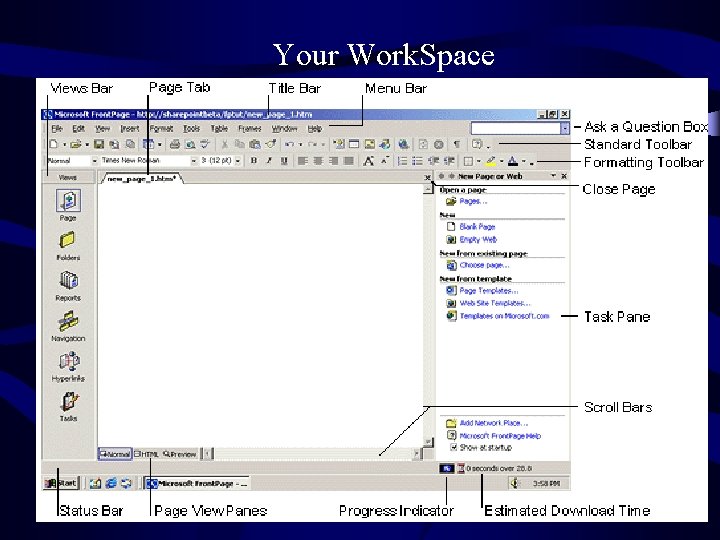Screen dimensions: 720x540
Task: Expand the Ask a Question box dropdown arrow
Action: click(x=565, y=128)
